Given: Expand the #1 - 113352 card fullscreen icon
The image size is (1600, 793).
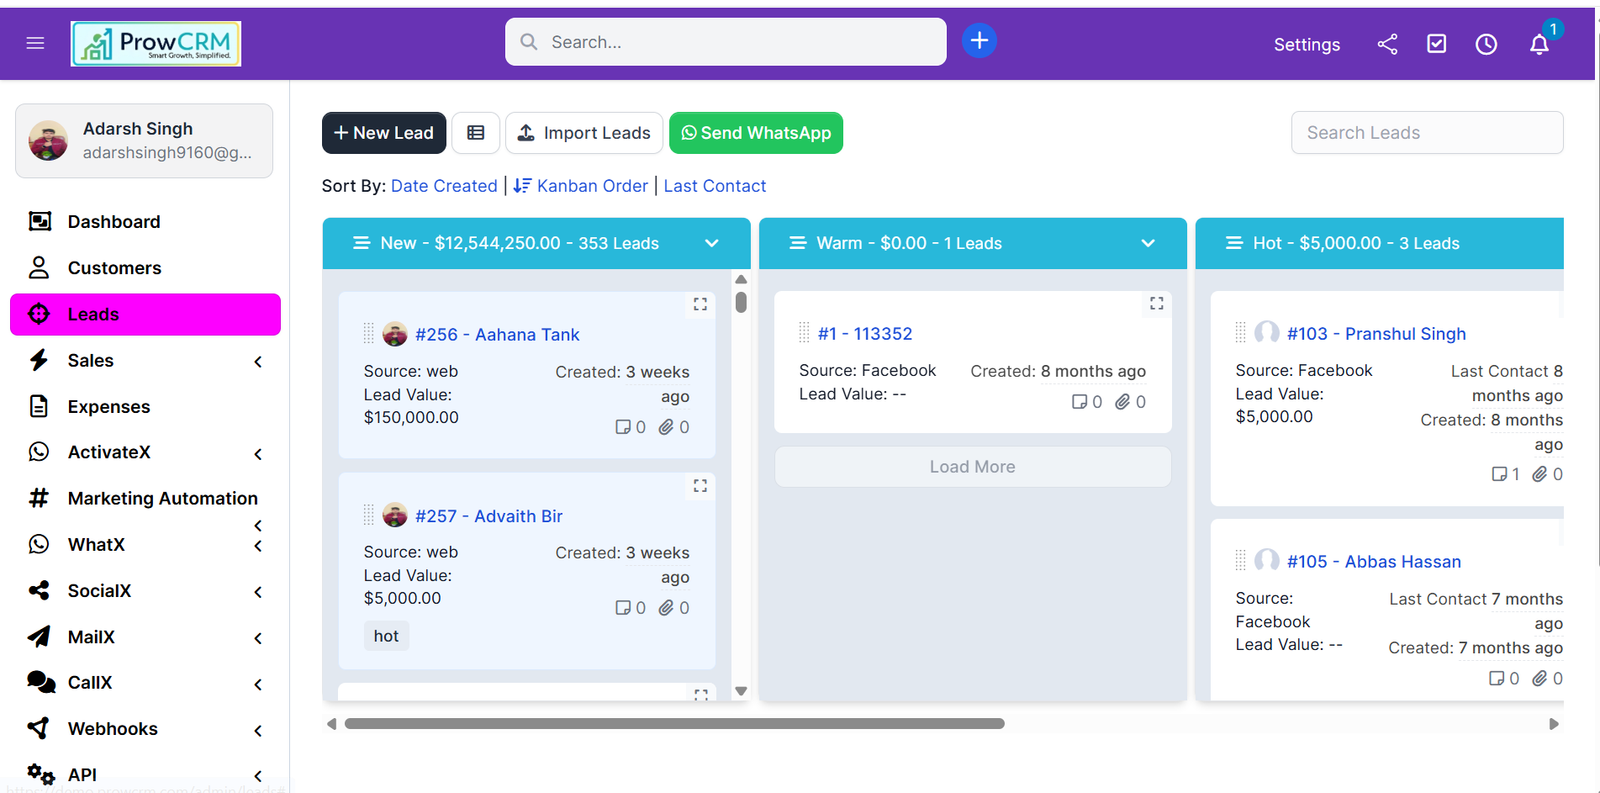Looking at the screenshot, I should click(x=1157, y=304).
